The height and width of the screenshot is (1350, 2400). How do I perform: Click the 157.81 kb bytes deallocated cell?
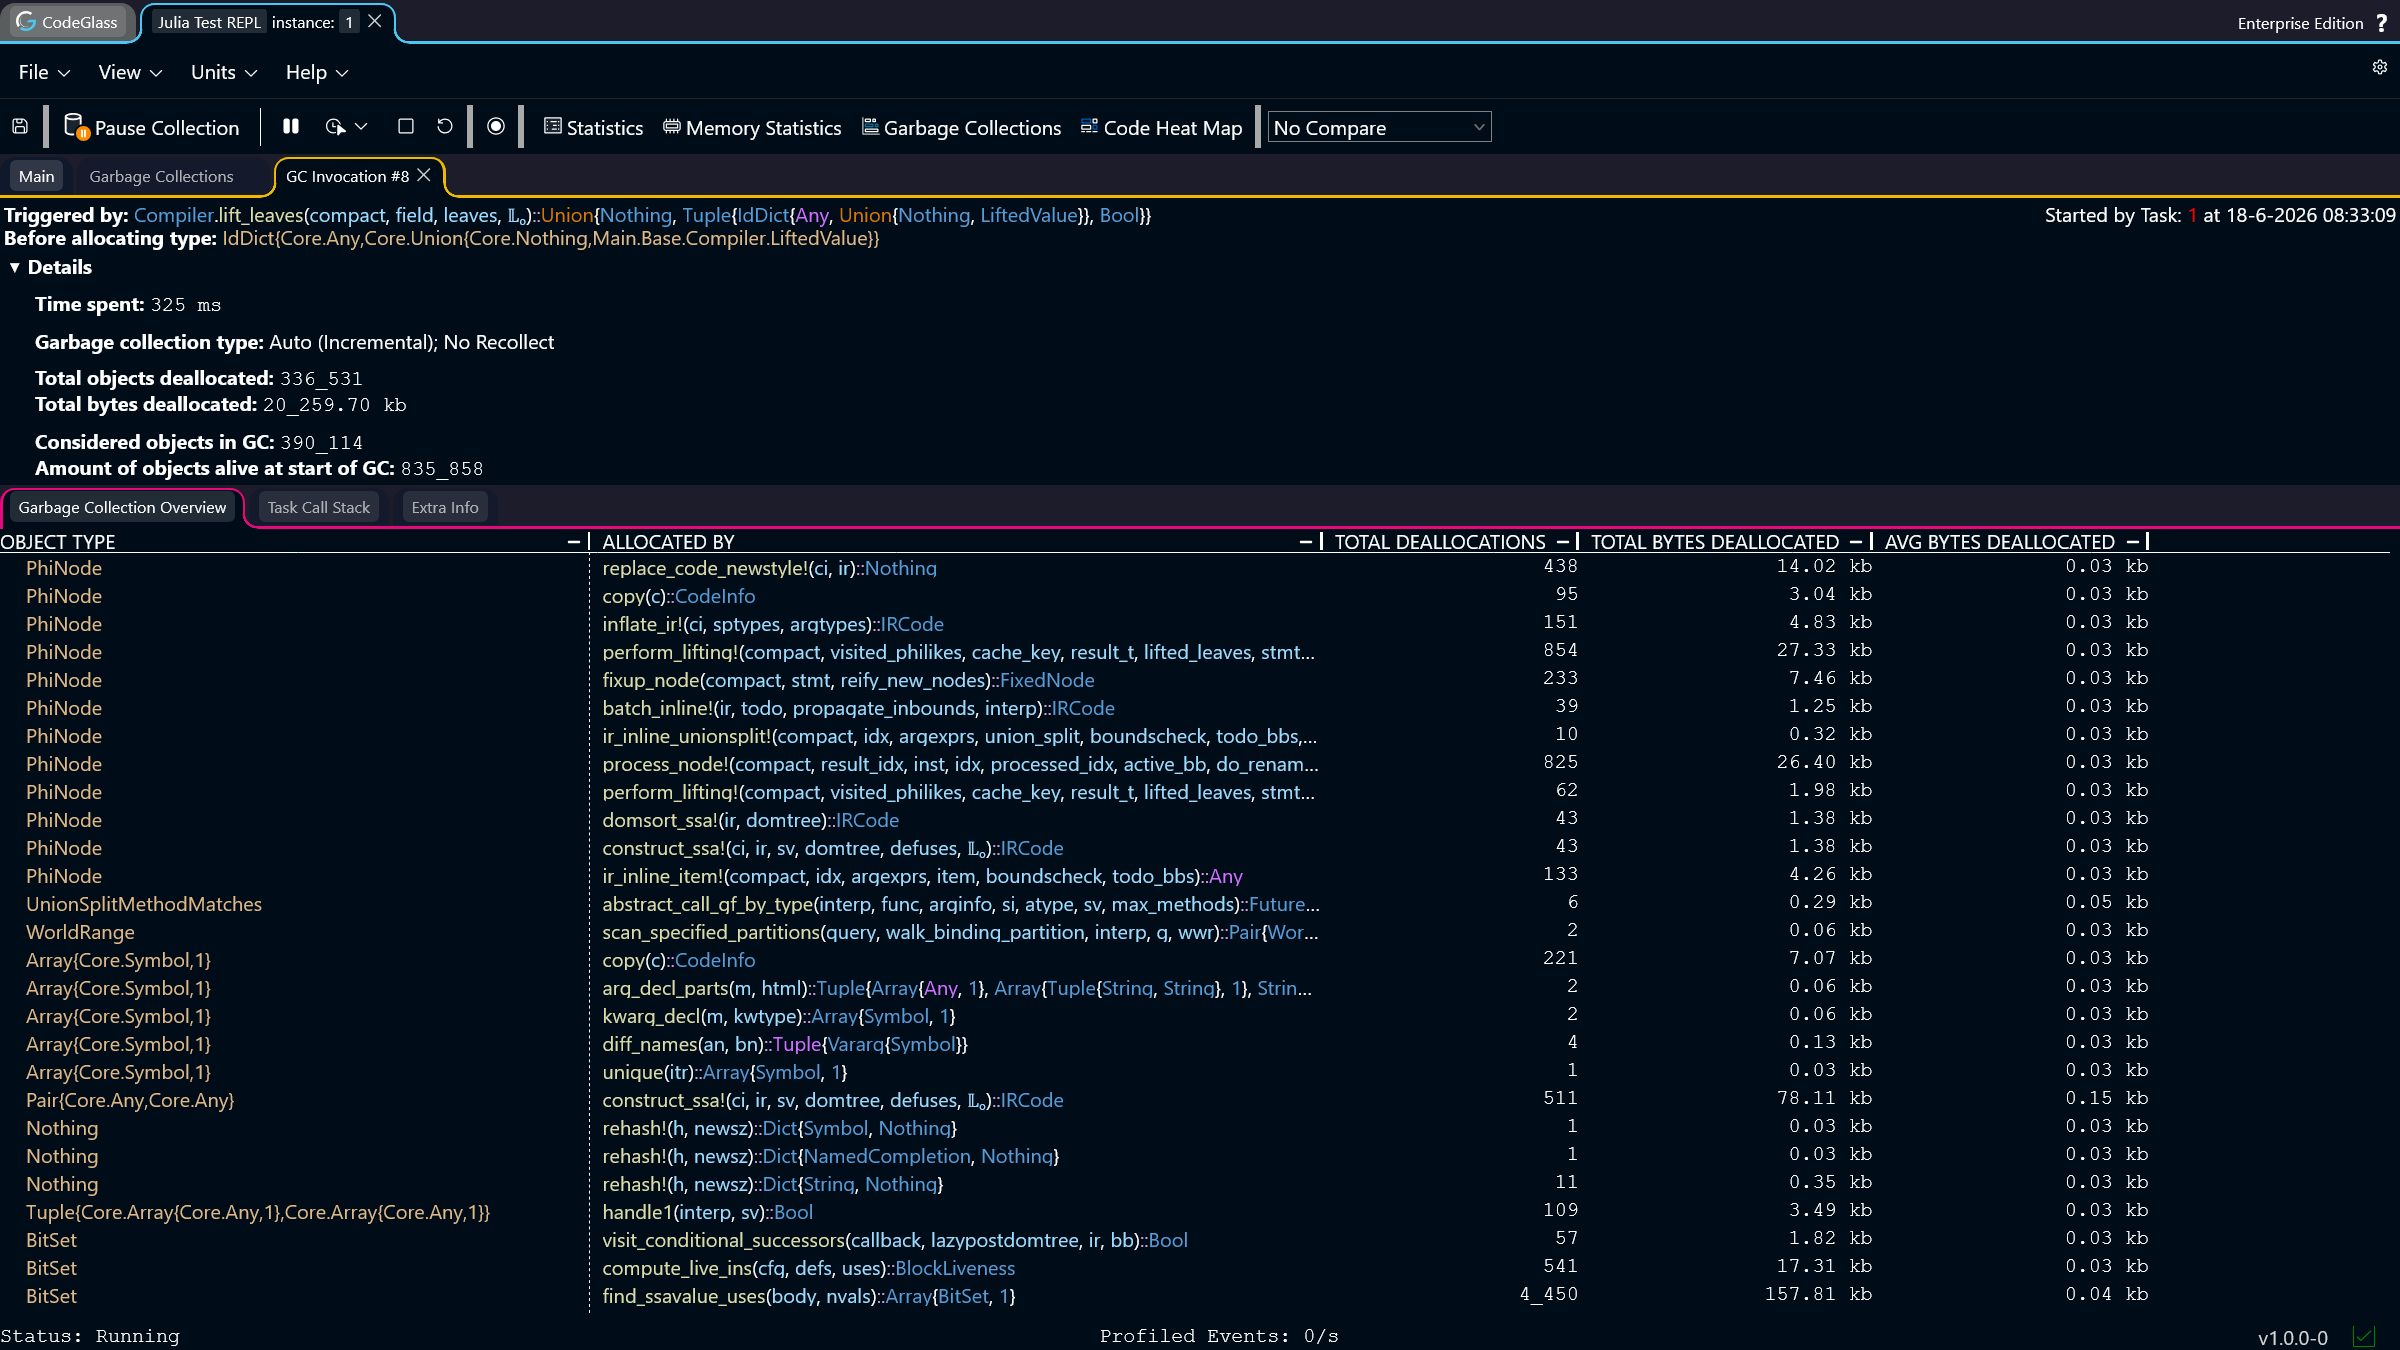click(x=1818, y=1294)
